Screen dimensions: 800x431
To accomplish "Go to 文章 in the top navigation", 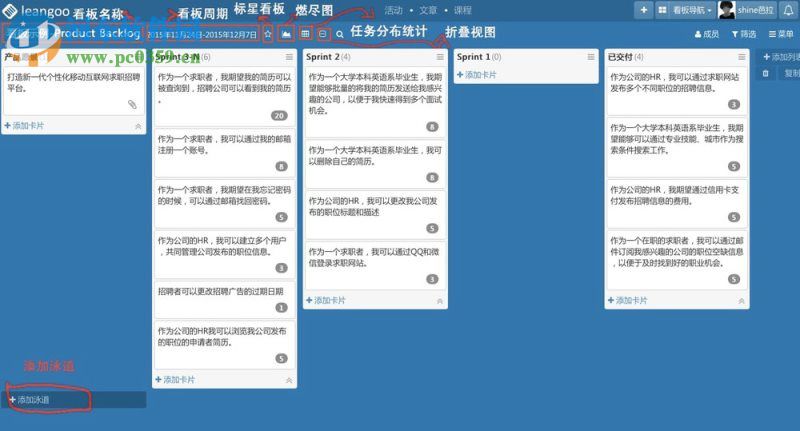I will [x=428, y=10].
